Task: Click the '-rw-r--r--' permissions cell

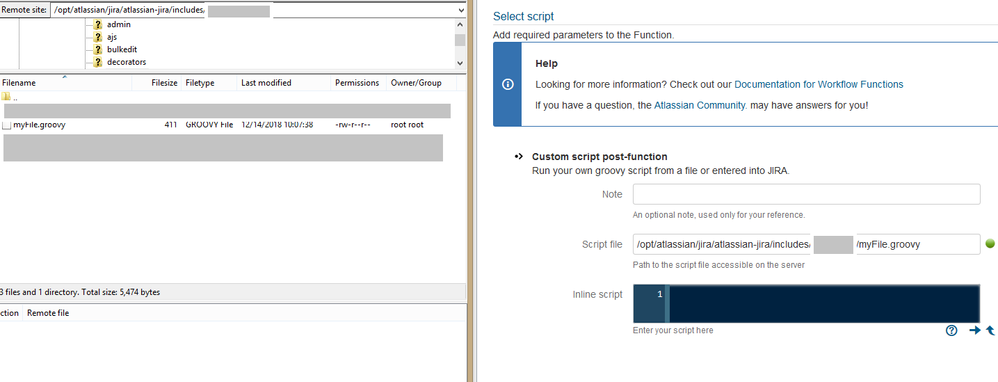Action: point(353,125)
